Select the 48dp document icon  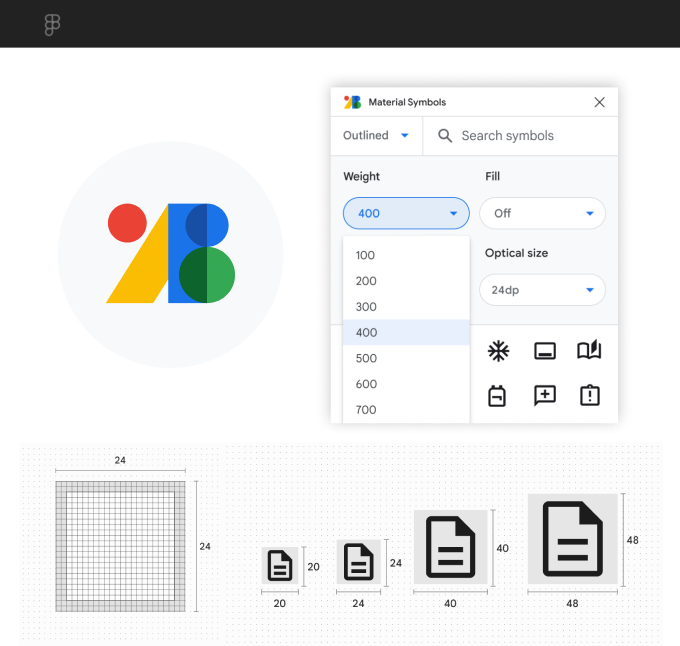point(573,539)
